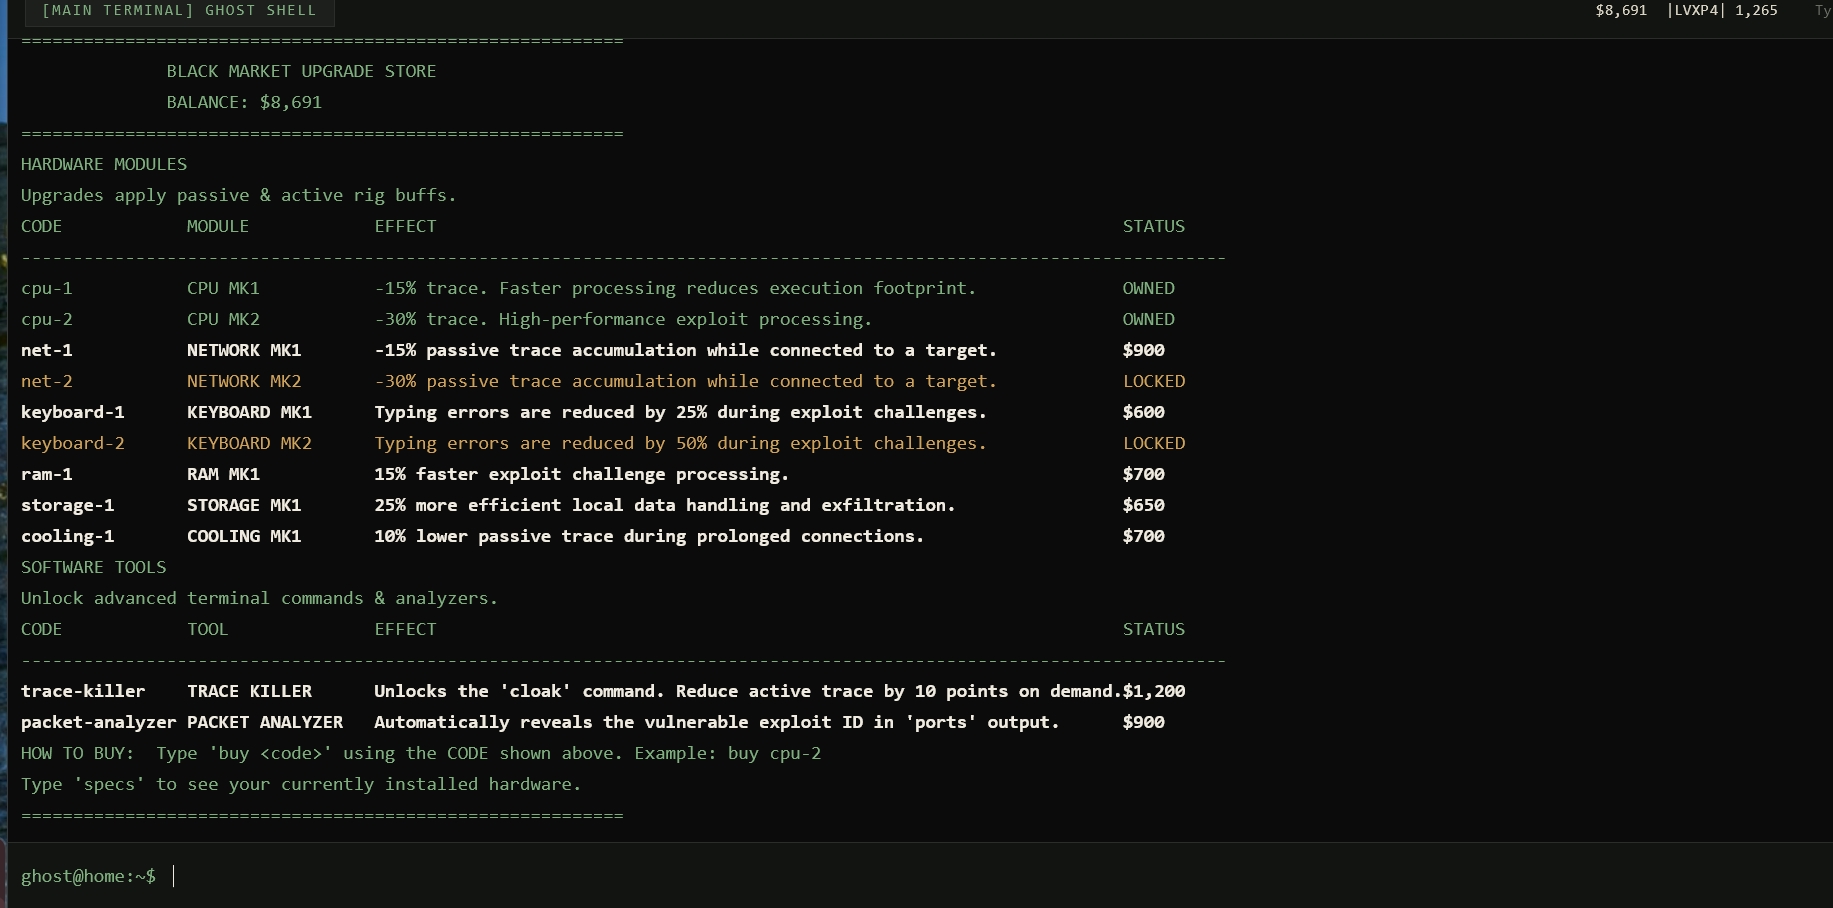
Task: Click the OWNED status of cpu-2
Action: [x=1149, y=319]
